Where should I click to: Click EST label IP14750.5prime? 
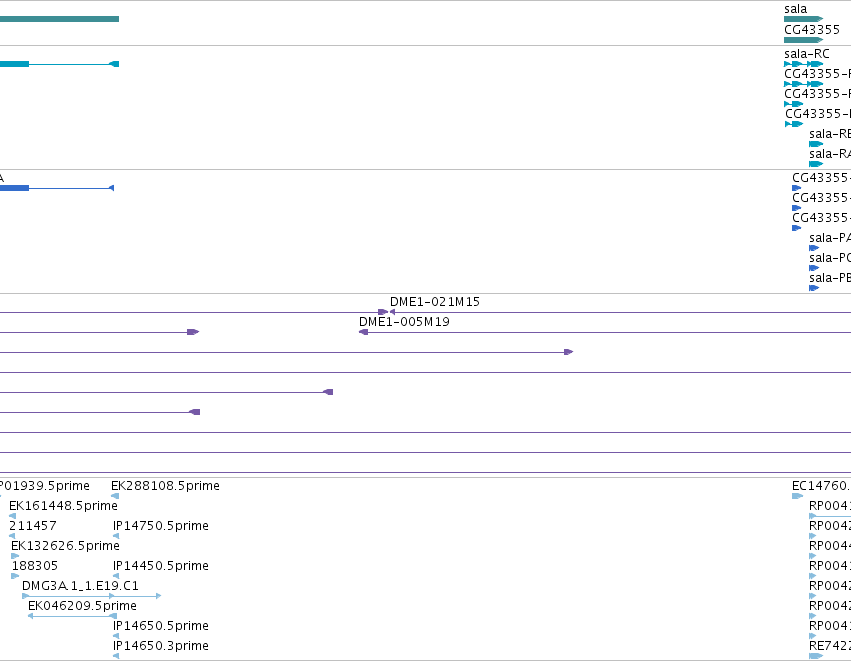point(161,526)
